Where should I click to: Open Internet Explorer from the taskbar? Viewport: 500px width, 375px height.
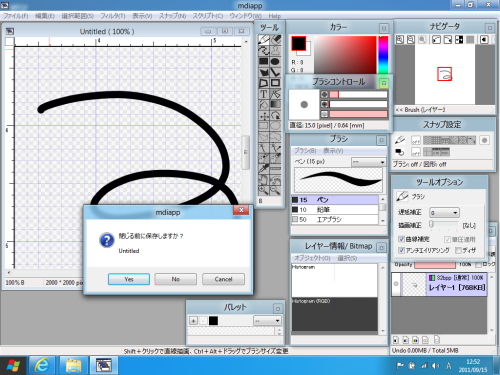pos(42,366)
